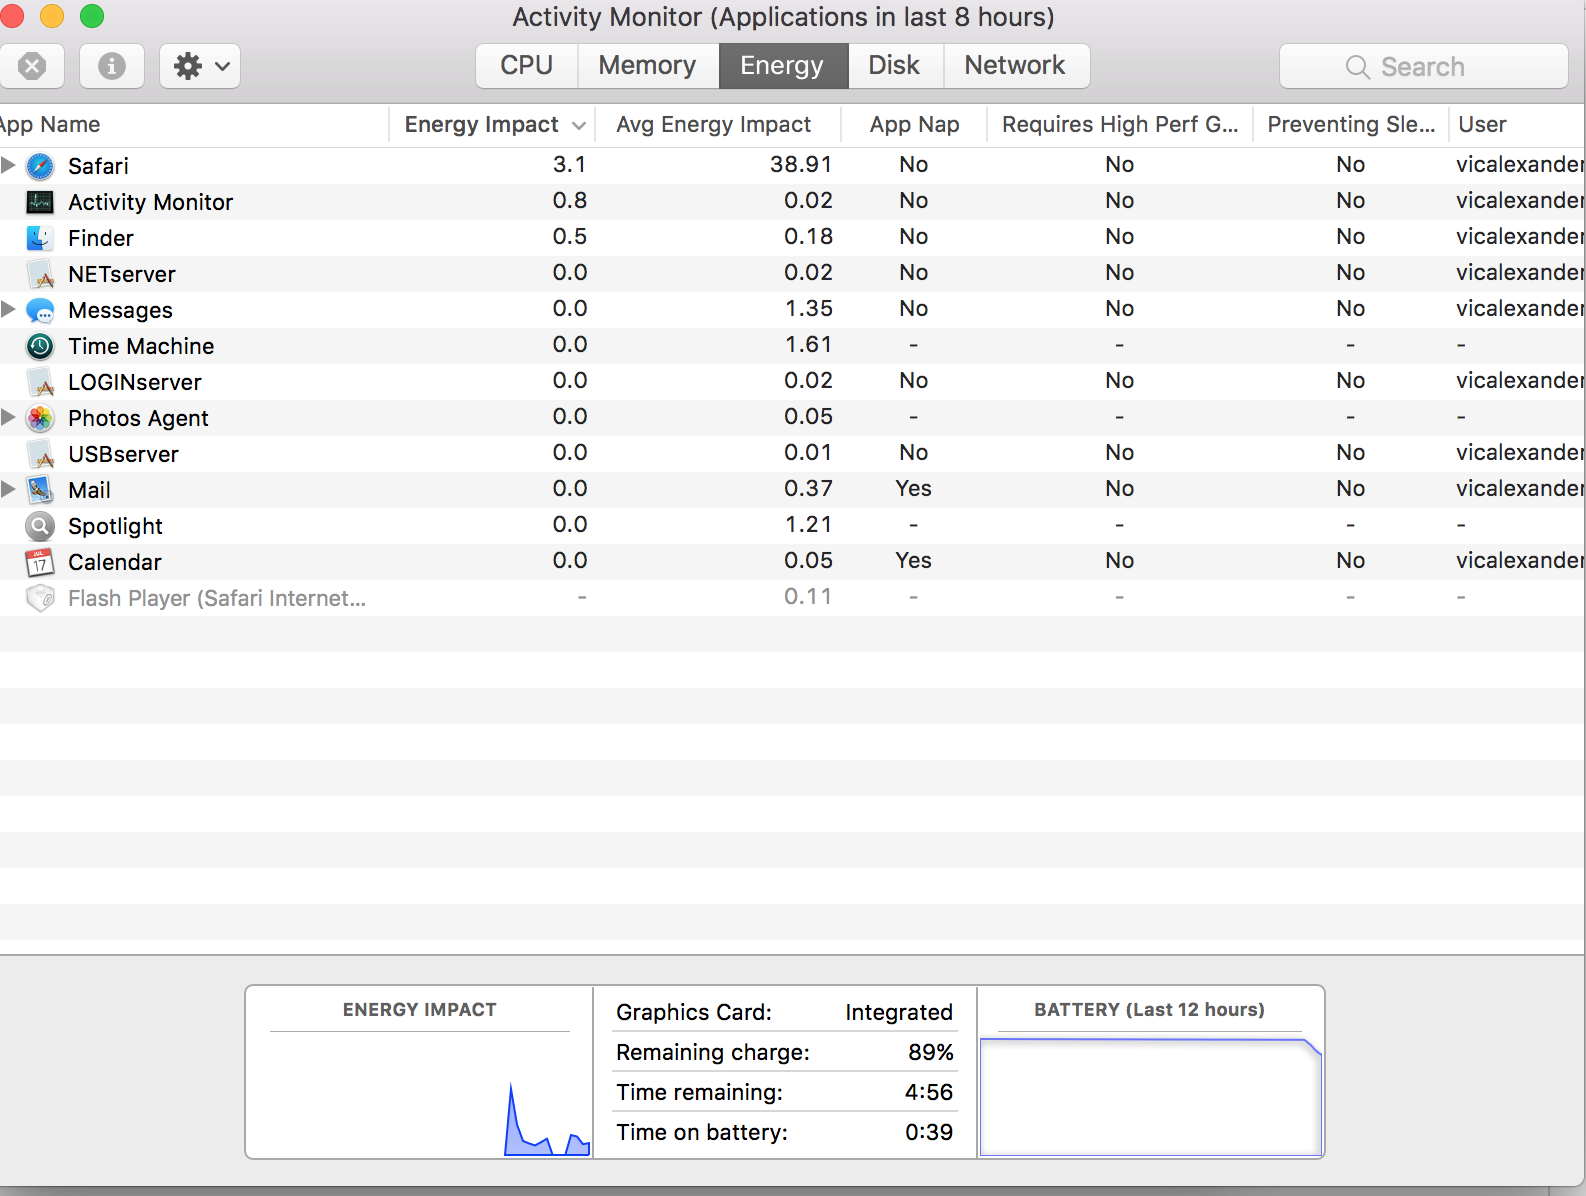Click the Time on battery 0:39 value
1586x1196 pixels.
click(x=929, y=1132)
